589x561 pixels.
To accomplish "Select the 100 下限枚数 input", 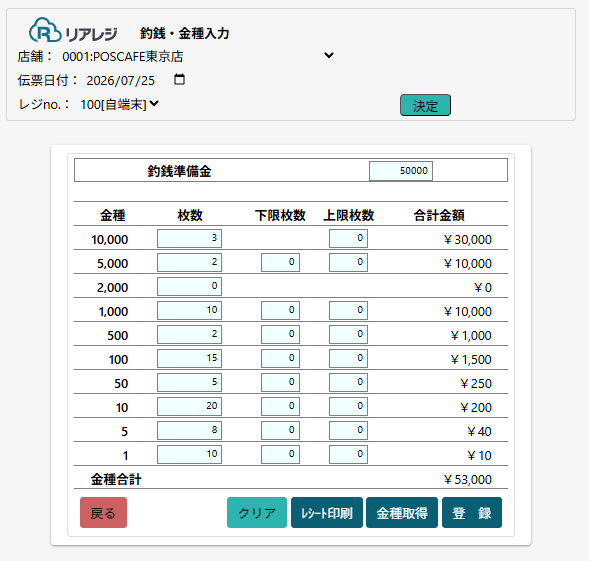I will tap(280, 359).
